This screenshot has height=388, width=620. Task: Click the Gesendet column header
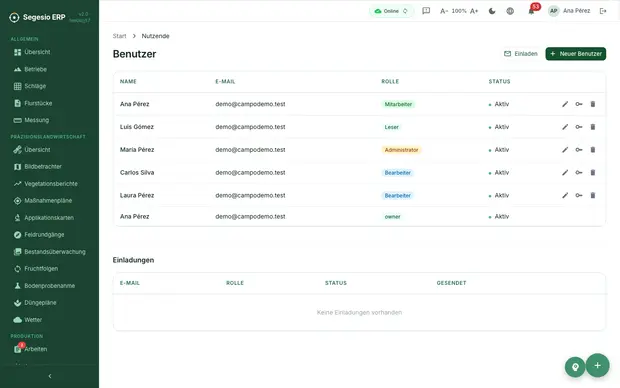tap(451, 283)
